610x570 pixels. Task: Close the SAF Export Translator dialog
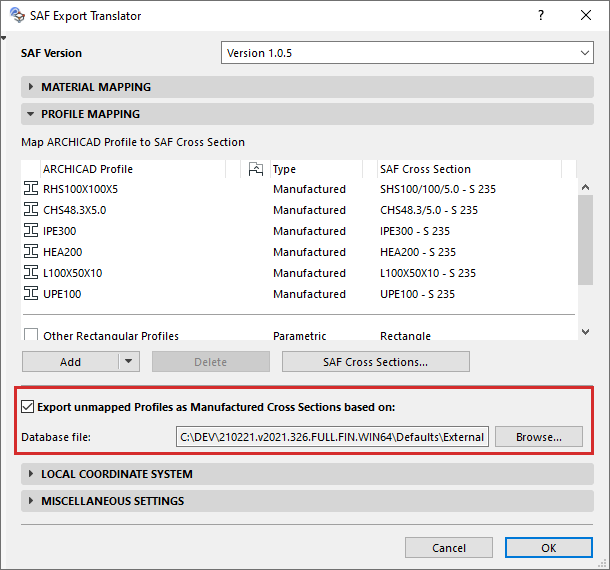(x=586, y=16)
